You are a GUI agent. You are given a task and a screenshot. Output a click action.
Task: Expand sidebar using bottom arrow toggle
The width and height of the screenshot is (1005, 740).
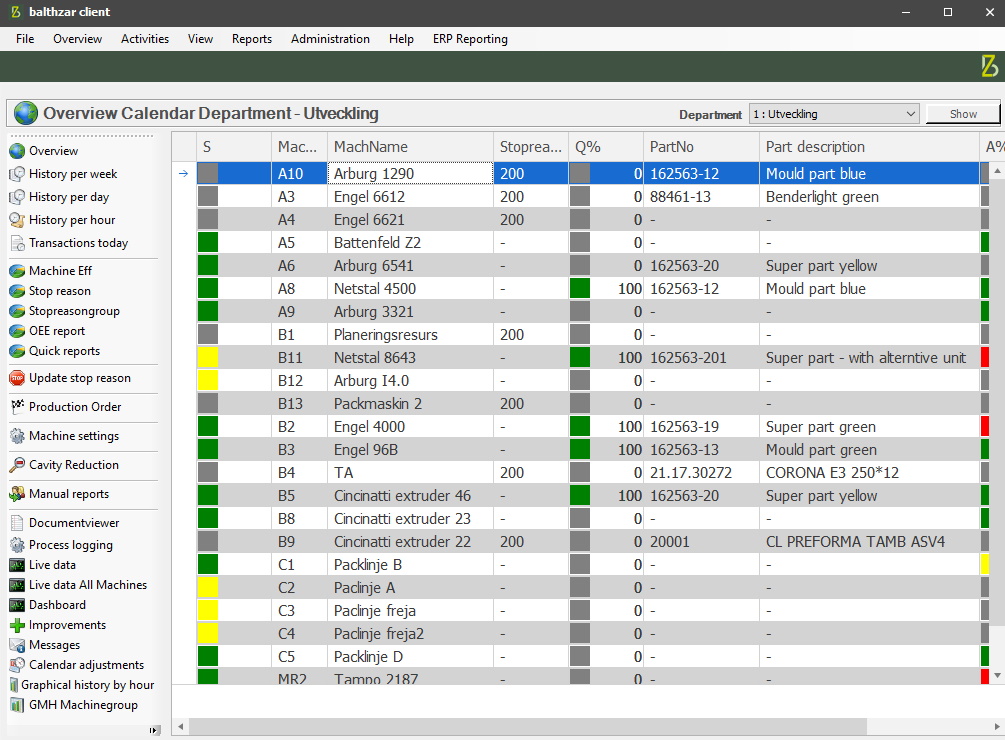click(x=153, y=730)
